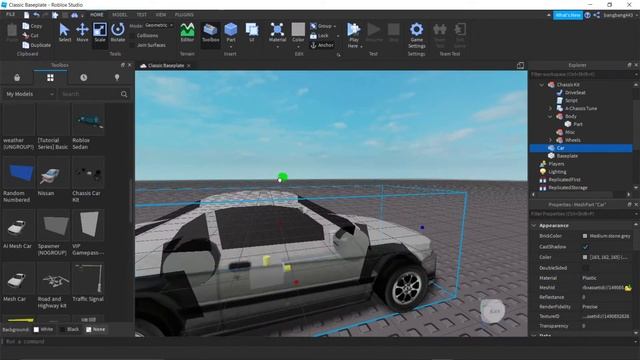Activate the Move tool
Image resolution: width=640 pixels, height=360 pixels.
coord(82,32)
